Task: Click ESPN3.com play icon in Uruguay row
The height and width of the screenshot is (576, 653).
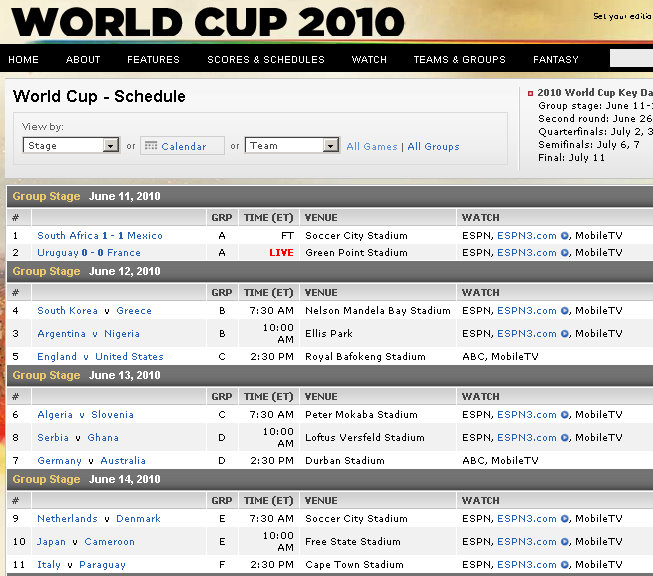Action: (x=564, y=253)
